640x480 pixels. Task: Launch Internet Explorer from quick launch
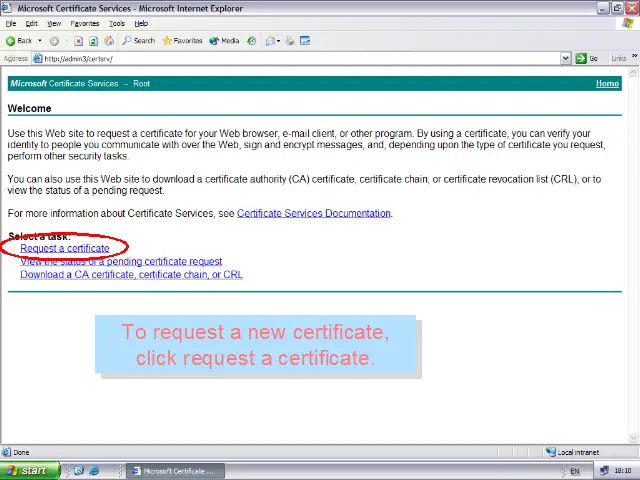point(94,471)
